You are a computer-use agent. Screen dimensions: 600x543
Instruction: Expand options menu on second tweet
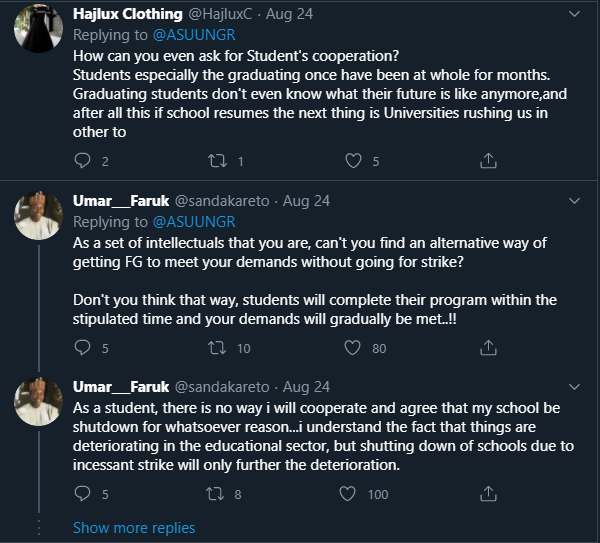pyautogui.click(x=574, y=201)
